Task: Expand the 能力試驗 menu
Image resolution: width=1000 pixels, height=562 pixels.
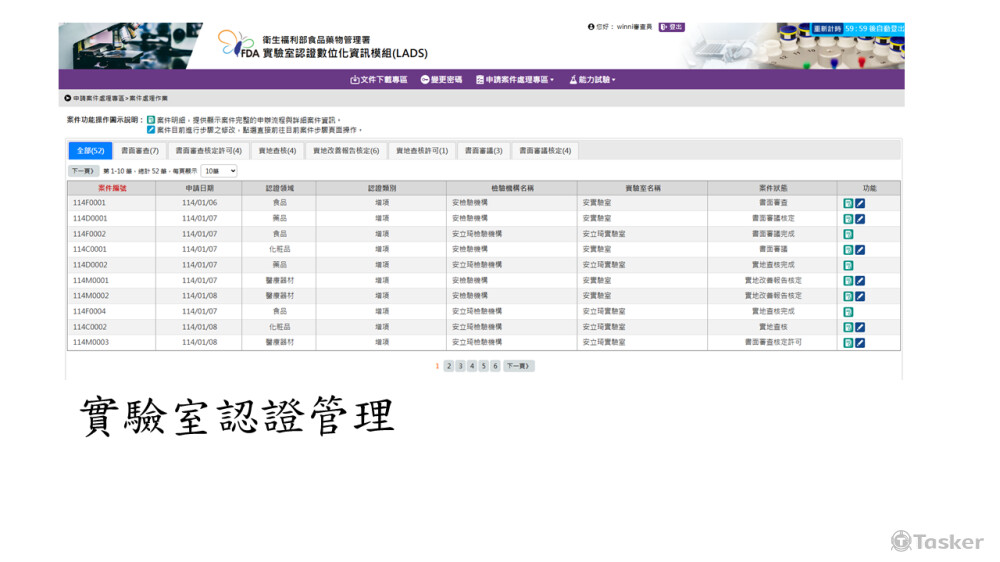Action: [592, 80]
